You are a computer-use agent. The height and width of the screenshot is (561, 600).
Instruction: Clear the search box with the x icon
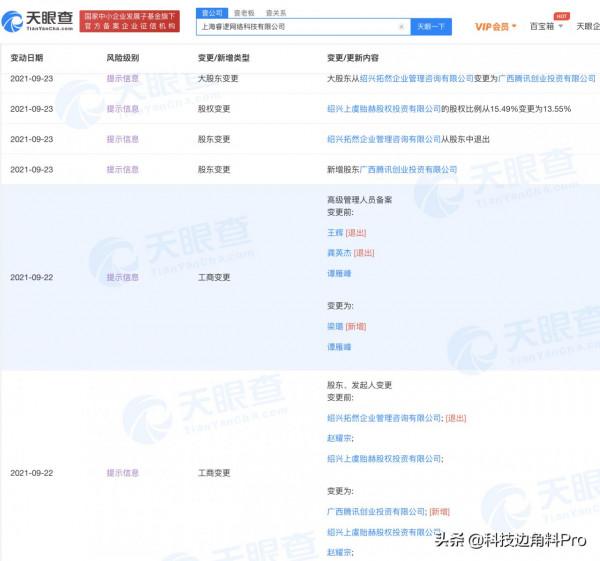(x=401, y=27)
